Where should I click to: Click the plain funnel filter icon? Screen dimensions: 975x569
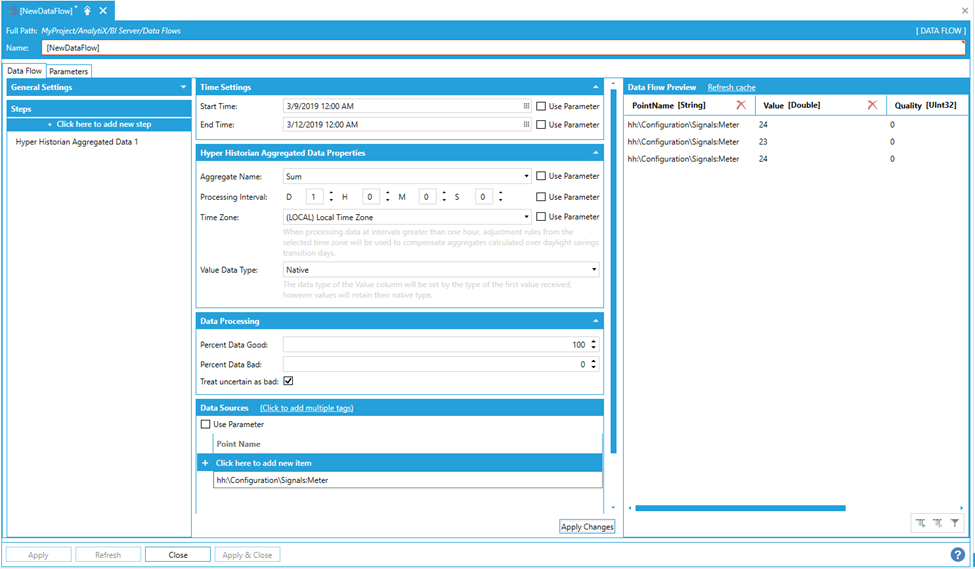(955, 522)
